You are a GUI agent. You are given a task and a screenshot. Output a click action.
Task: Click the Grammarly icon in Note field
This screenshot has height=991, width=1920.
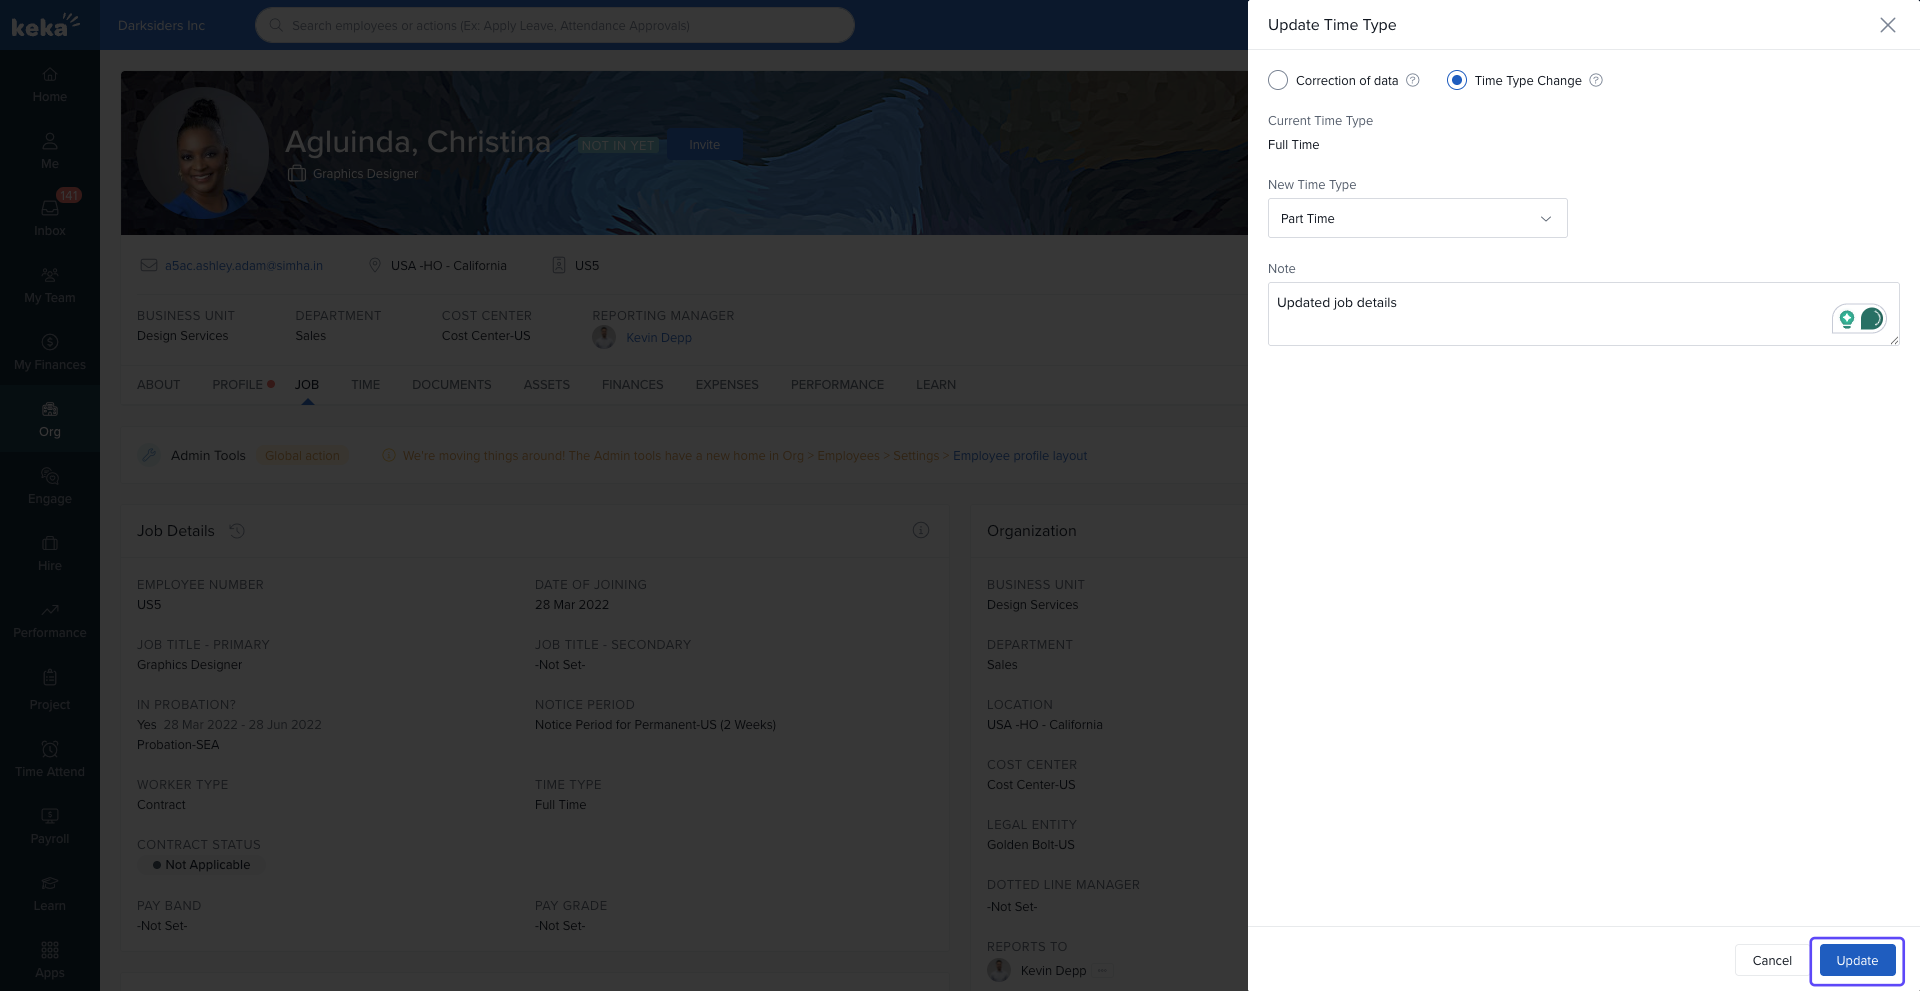coord(1871,319)
